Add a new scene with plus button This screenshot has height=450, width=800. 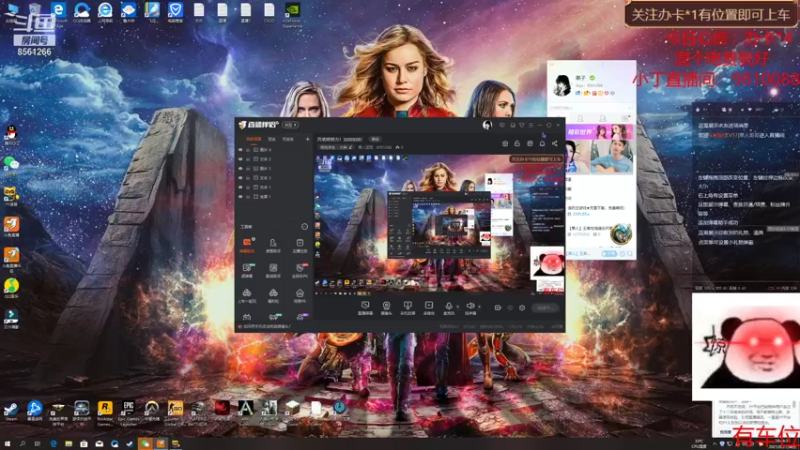pos(308,139)
